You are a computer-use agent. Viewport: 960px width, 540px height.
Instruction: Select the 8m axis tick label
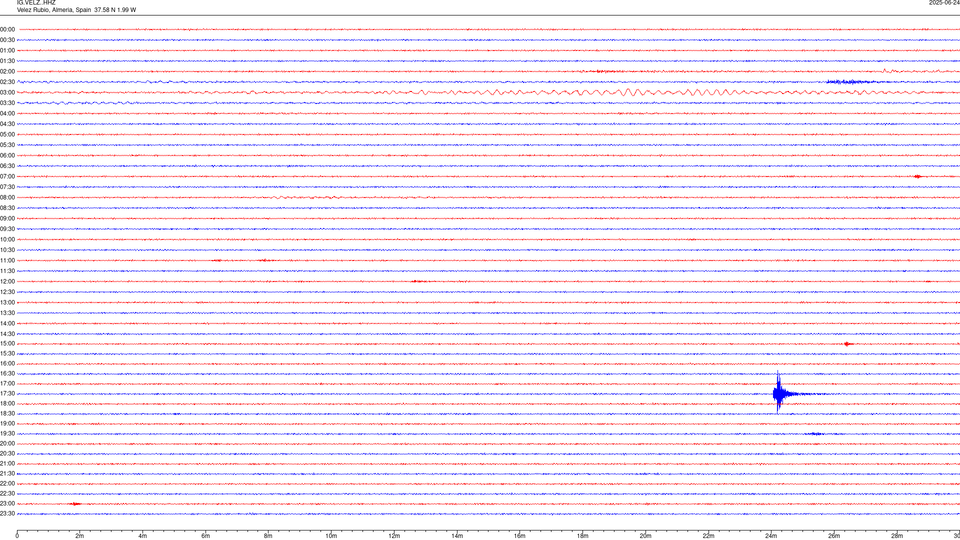click(x=268, y=536)
